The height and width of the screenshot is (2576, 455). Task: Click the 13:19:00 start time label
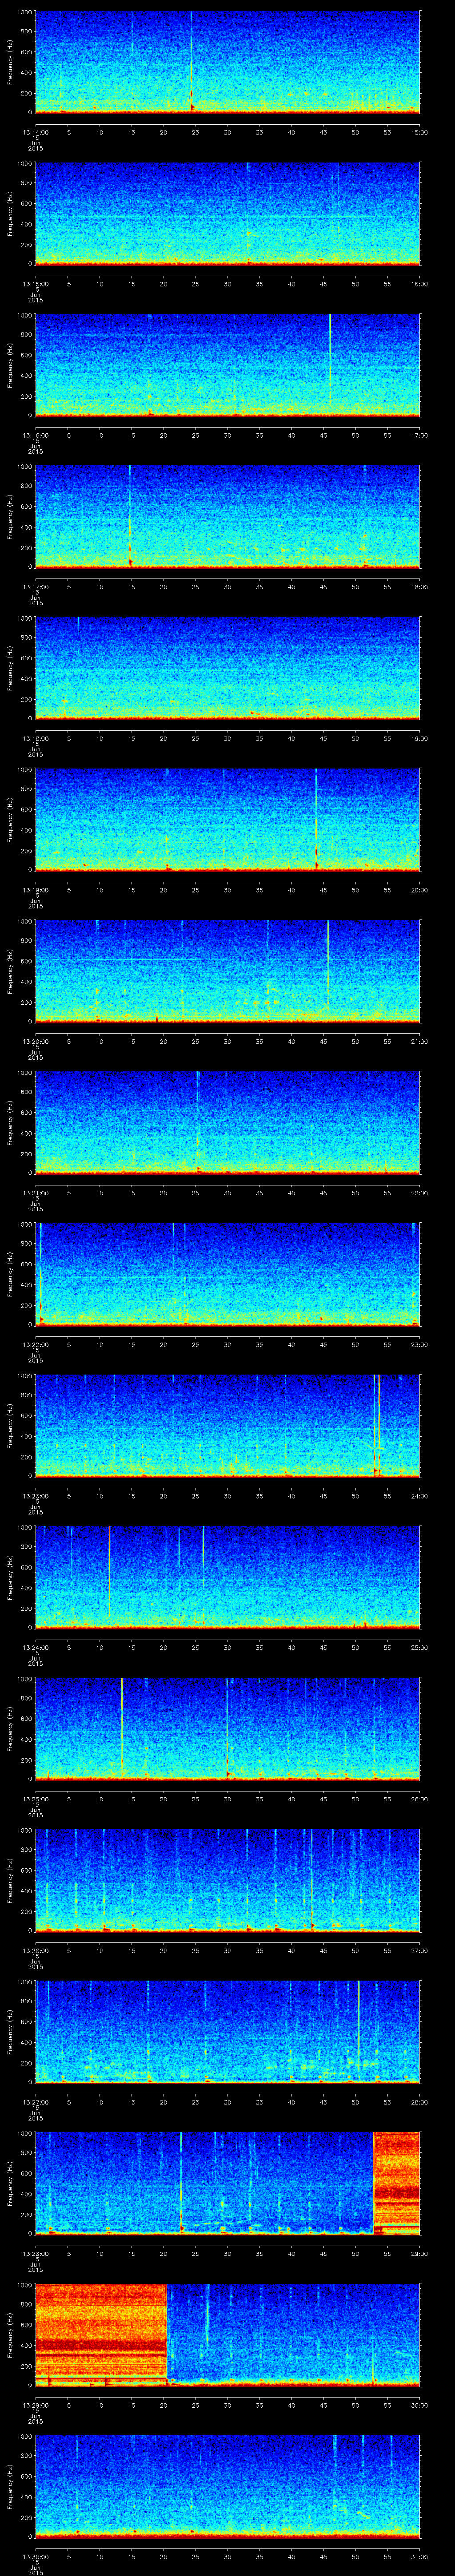pyautogui.click(x=35, y=890)
